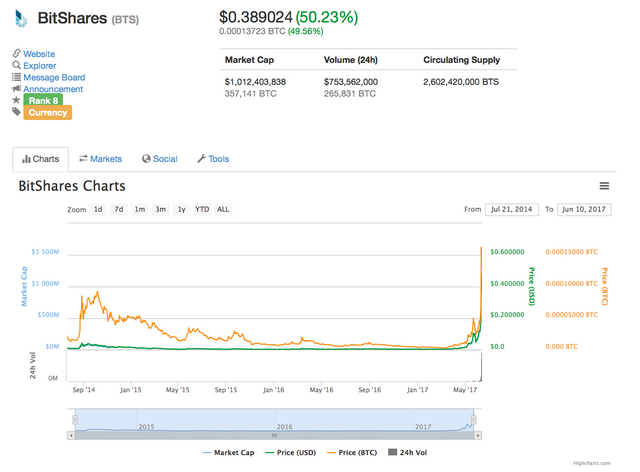Click the navigator scrollbar left arrow
This screenshot has width=640, height=472.
point(71,436)
